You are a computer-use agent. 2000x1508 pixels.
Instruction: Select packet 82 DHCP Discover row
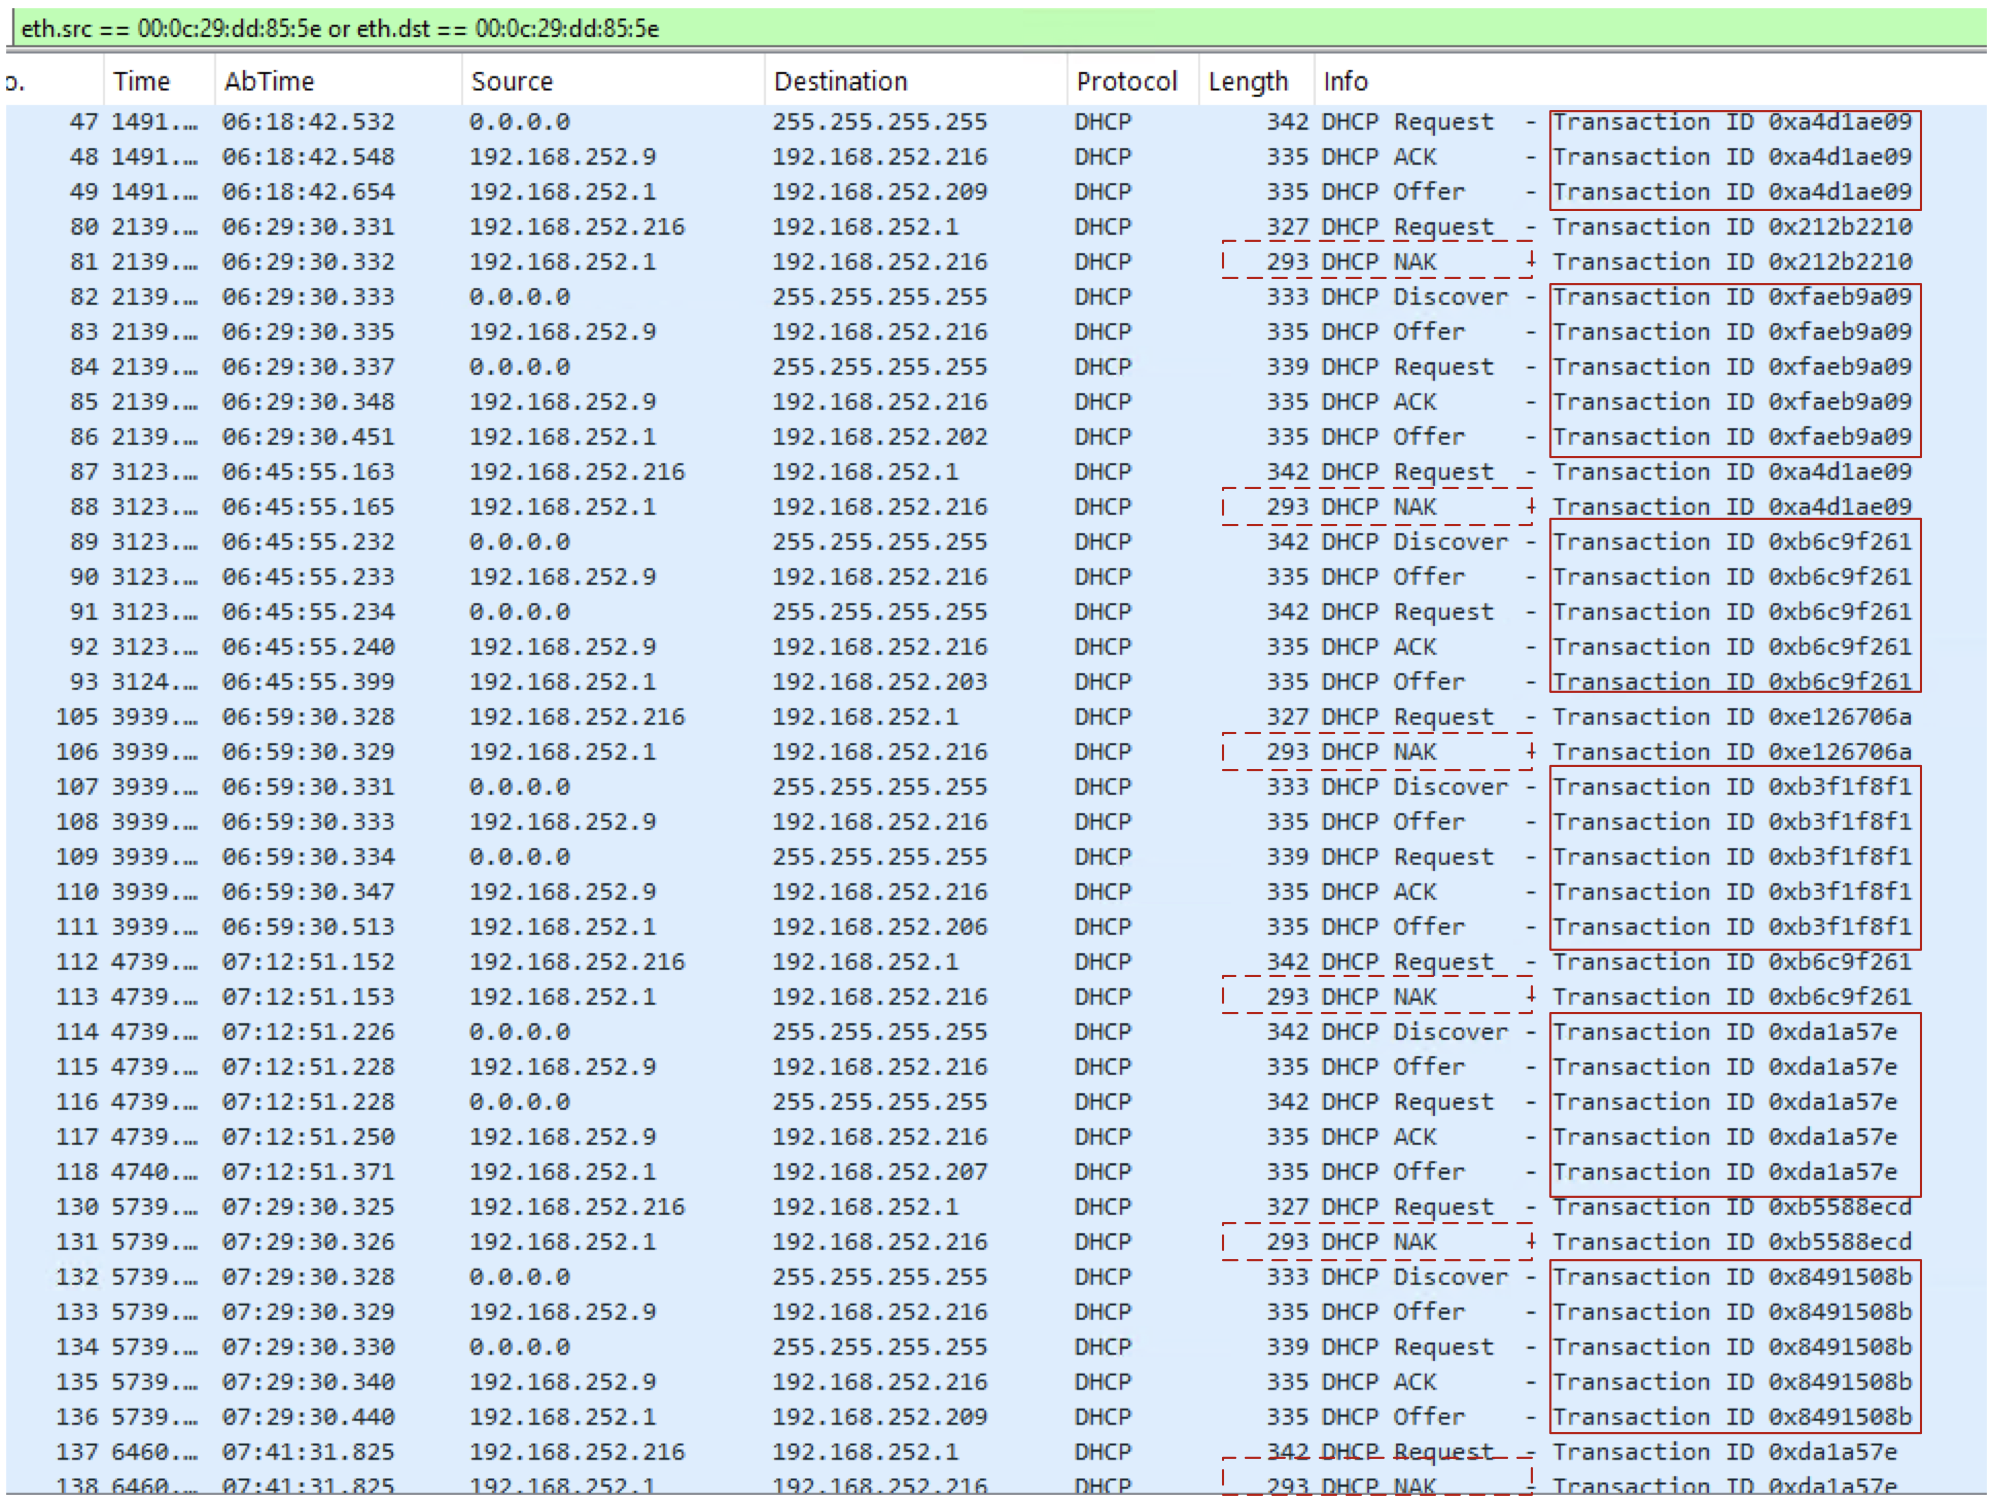tap(996, 297)
